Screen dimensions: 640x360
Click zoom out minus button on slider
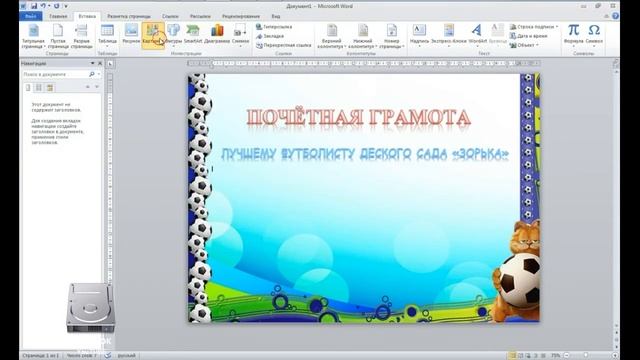click(x=567, y=356)
